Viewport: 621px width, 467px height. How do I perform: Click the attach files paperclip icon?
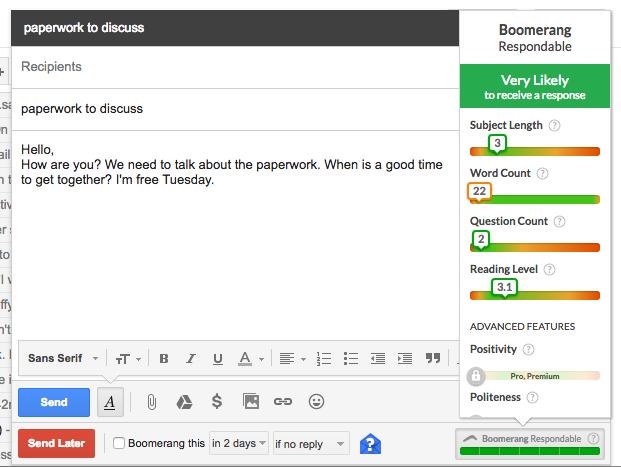152,402
